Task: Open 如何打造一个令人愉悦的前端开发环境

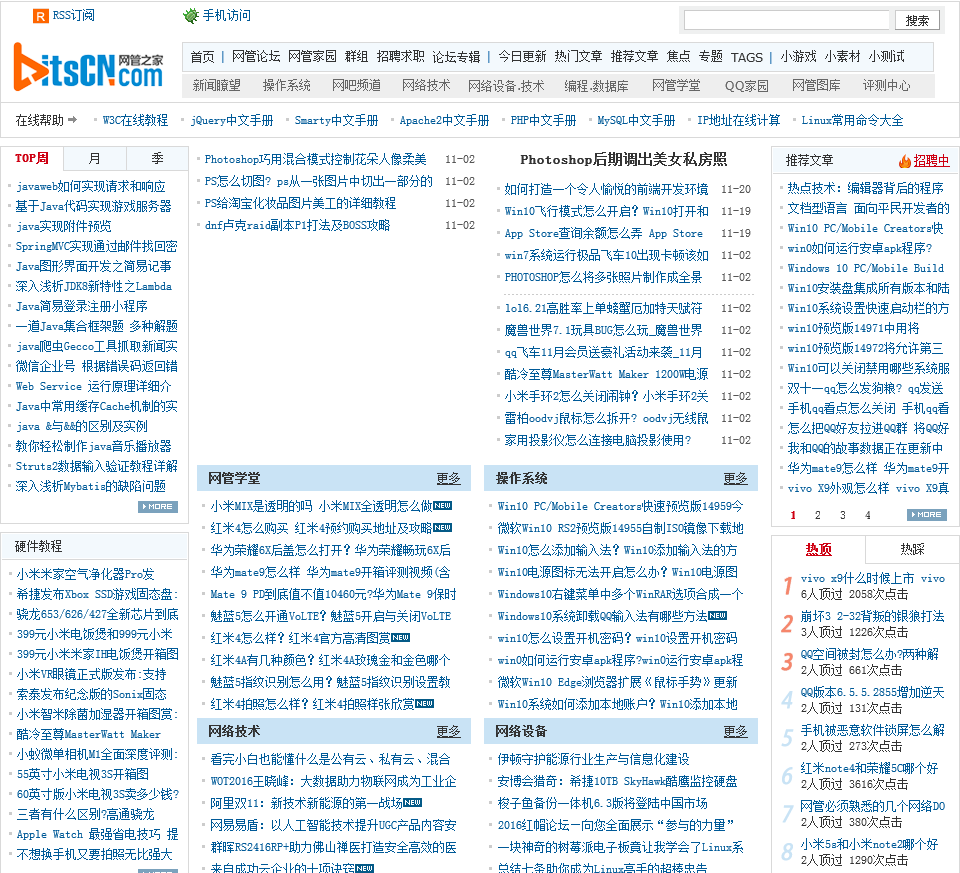Action: click(x=606, y=189)
